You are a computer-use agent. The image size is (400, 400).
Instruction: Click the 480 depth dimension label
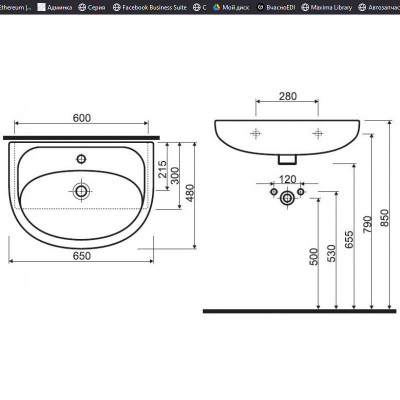(x=190, y=193)
